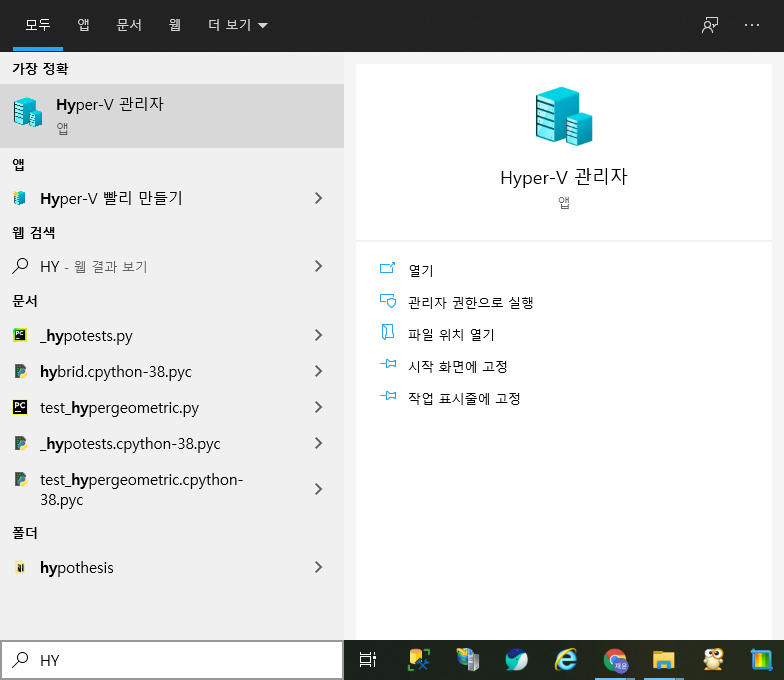Open the 더 보기 dropdown

coord(238,24)
